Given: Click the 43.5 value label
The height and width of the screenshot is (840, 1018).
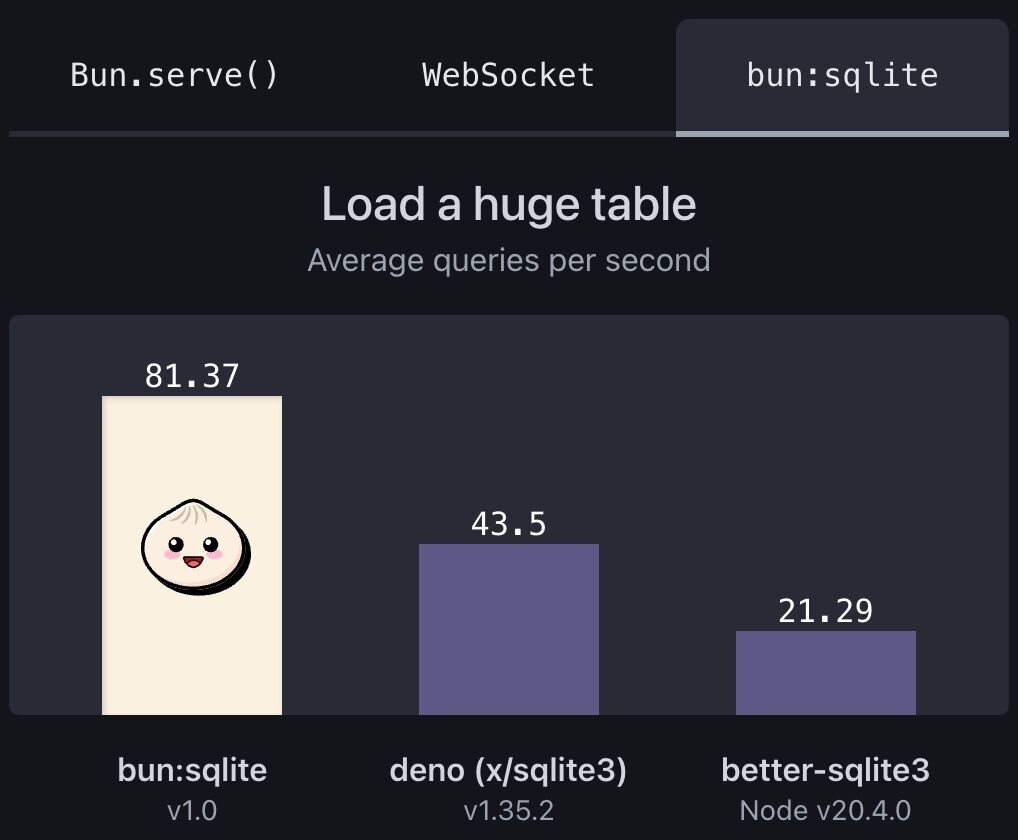Looking at the screenshot, I should [x=509, y=524].
